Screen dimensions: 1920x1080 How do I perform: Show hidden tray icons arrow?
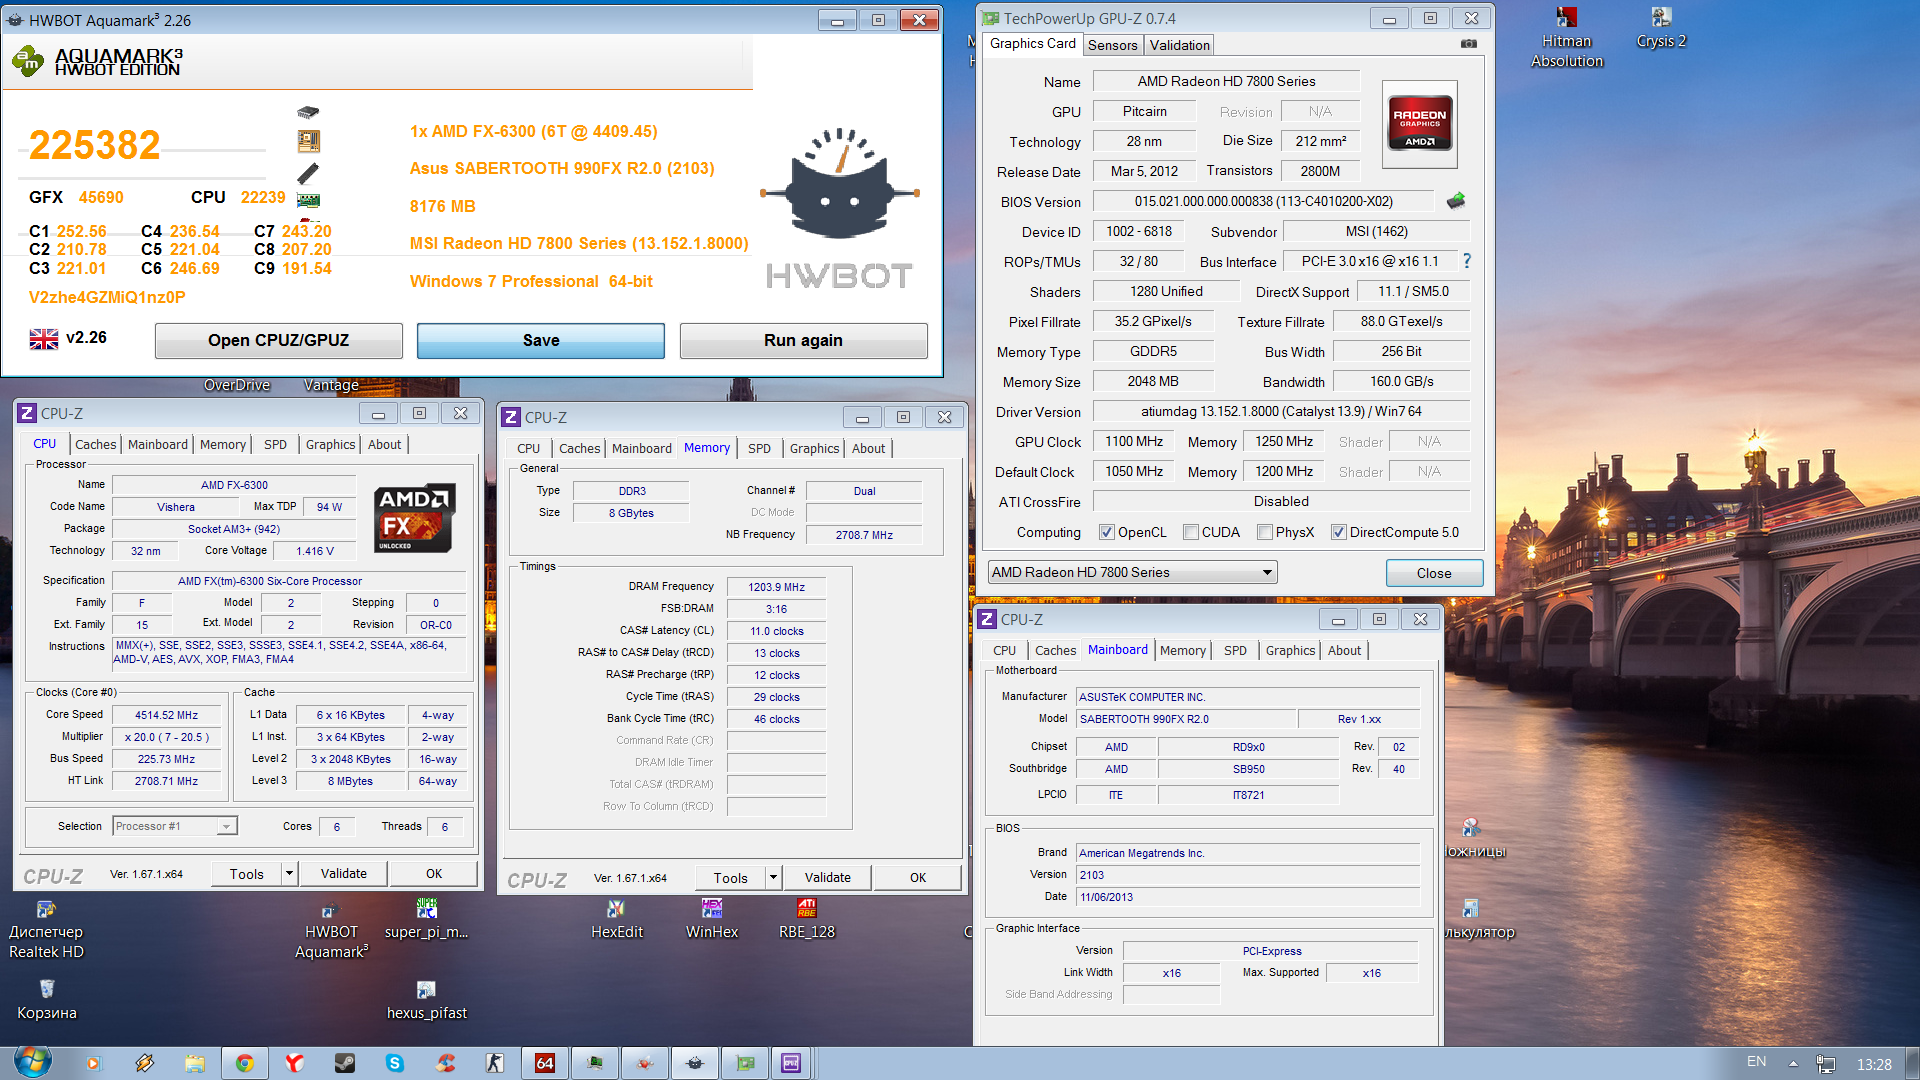click(1793, 1063)
